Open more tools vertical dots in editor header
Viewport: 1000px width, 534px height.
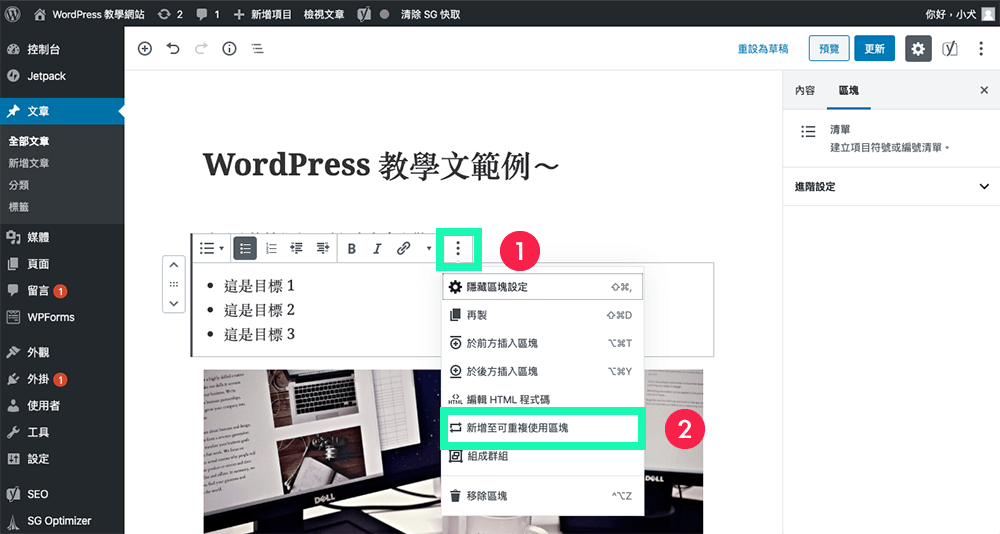coord(981,48)
